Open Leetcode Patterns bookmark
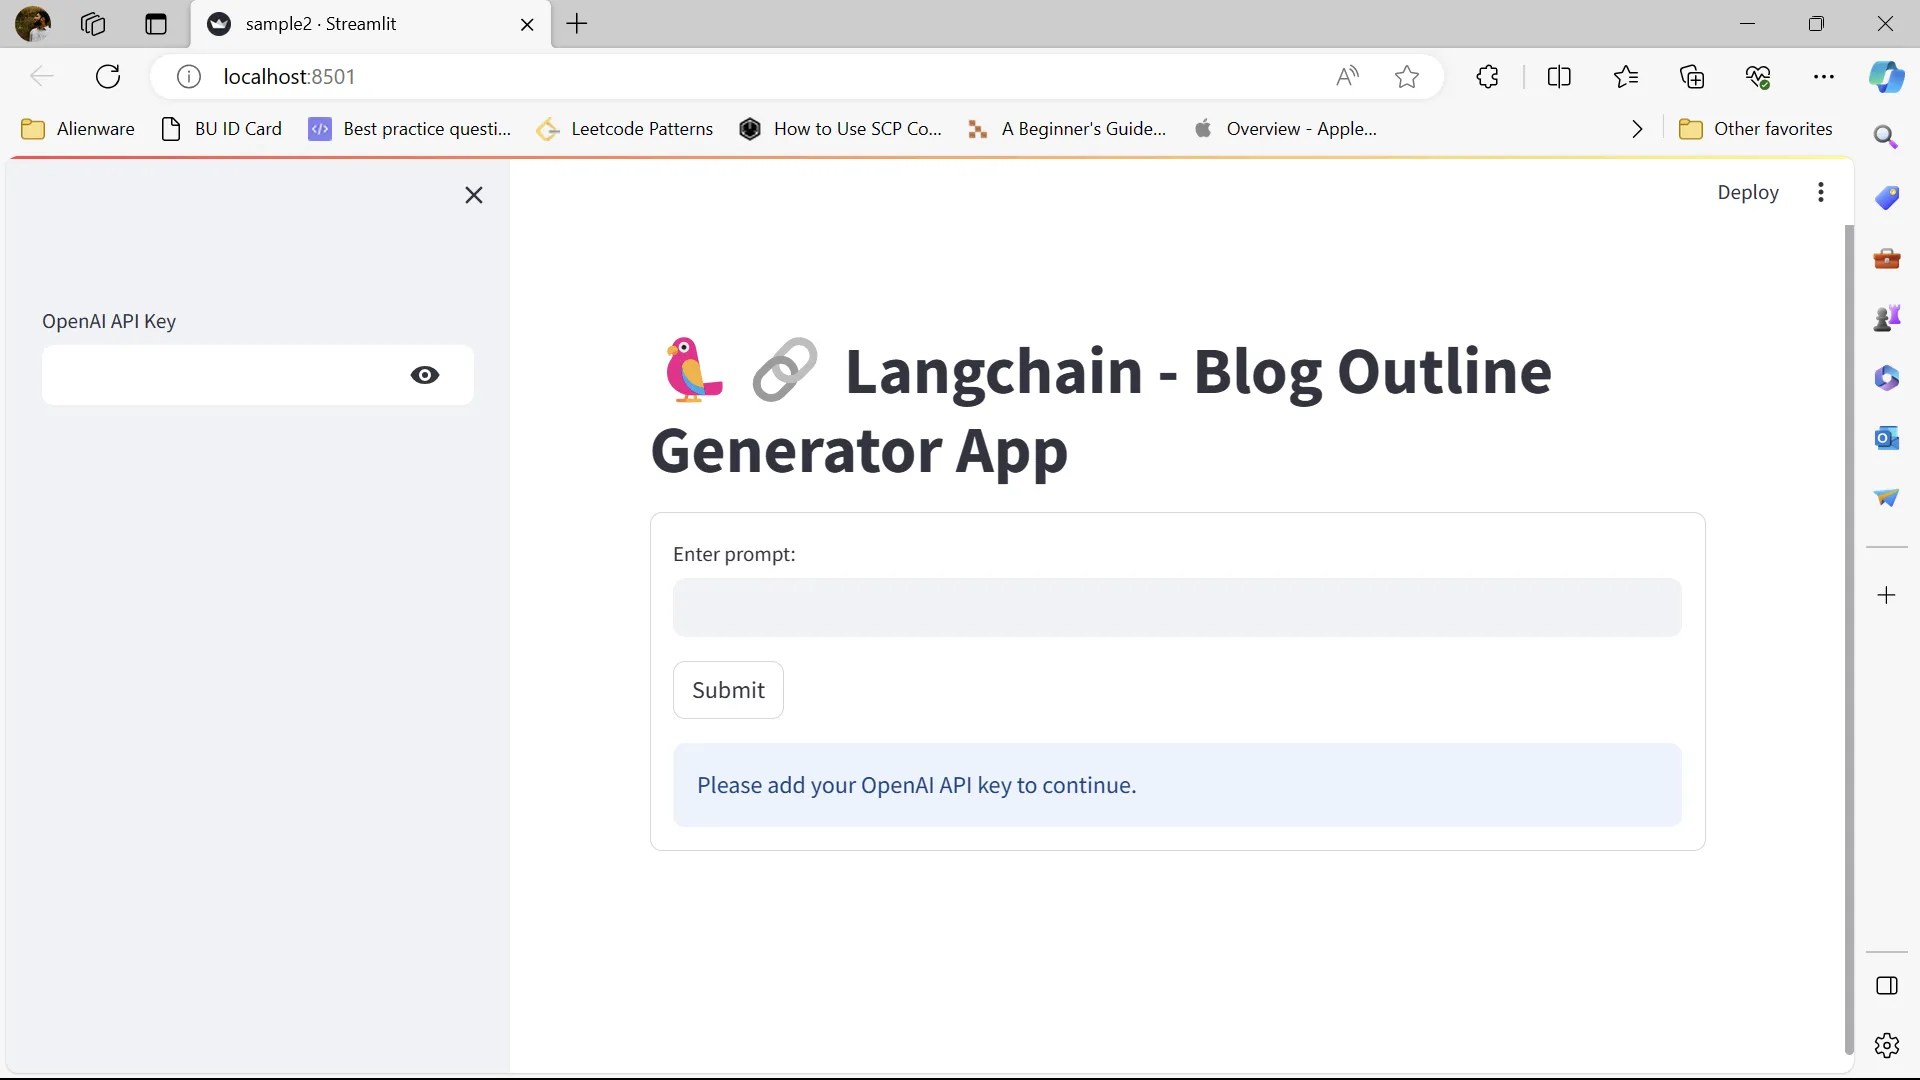1920x1080 pixels. 625,129
